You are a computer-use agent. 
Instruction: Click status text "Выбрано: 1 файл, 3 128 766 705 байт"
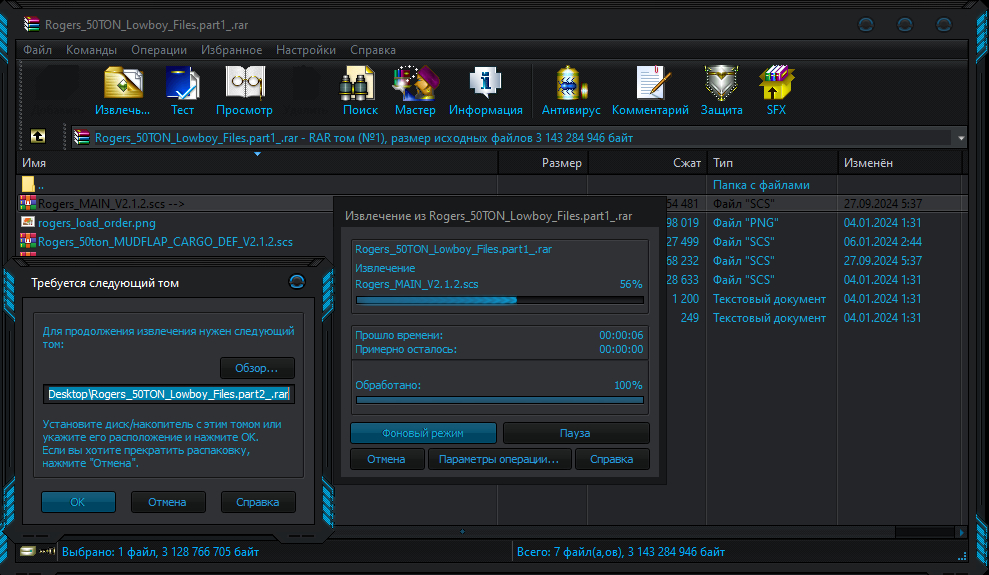click(160, 552)
